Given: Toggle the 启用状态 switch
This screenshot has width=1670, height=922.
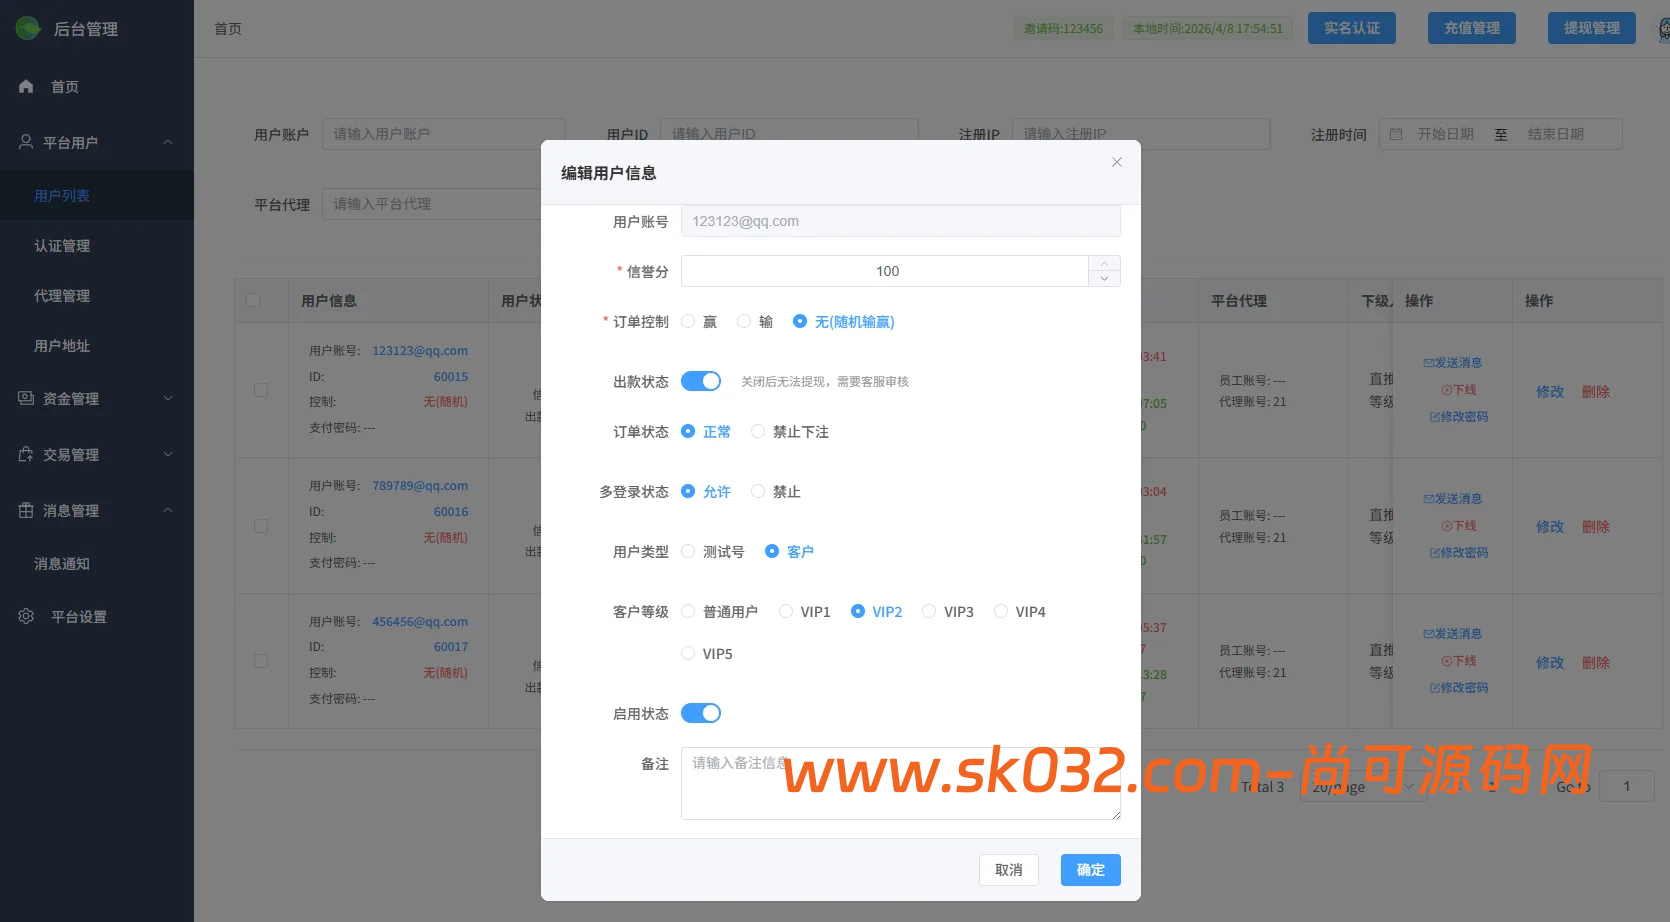Looking at the screenshot, I should point(701,713).
